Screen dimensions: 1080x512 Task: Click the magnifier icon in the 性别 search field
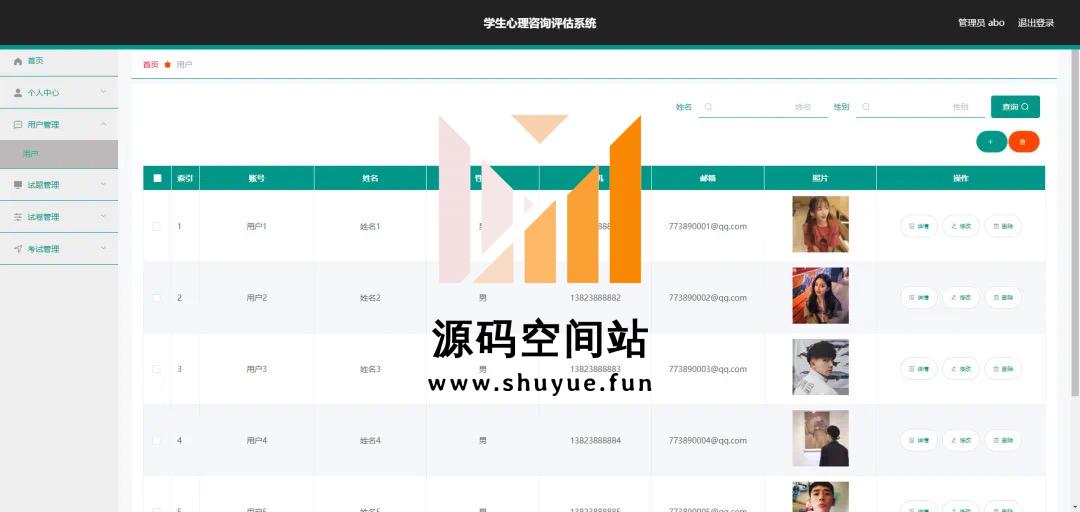[x=866, y=107]
